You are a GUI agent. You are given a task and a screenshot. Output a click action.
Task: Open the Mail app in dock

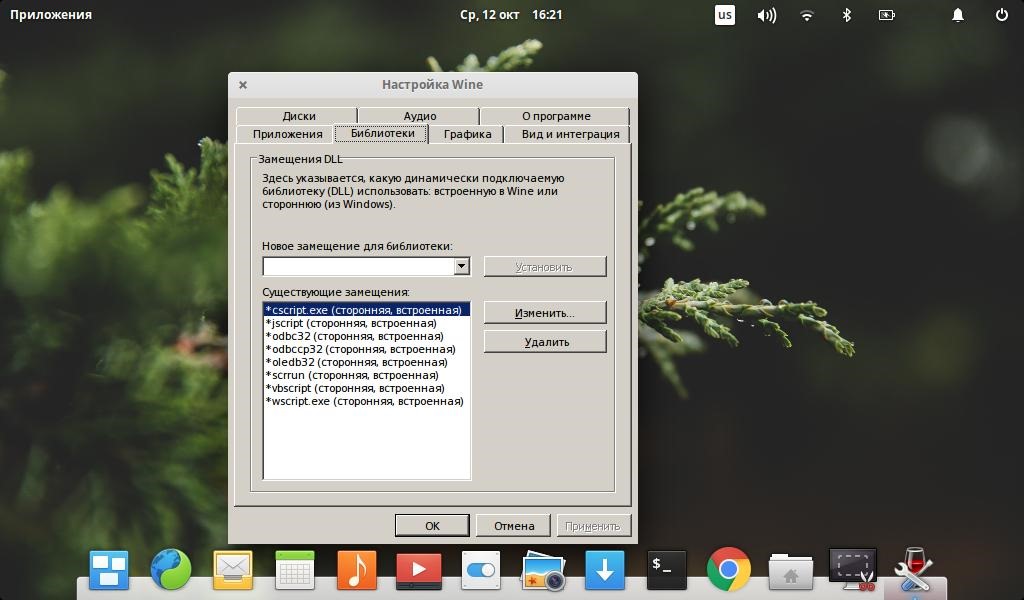tap(232, 570)
